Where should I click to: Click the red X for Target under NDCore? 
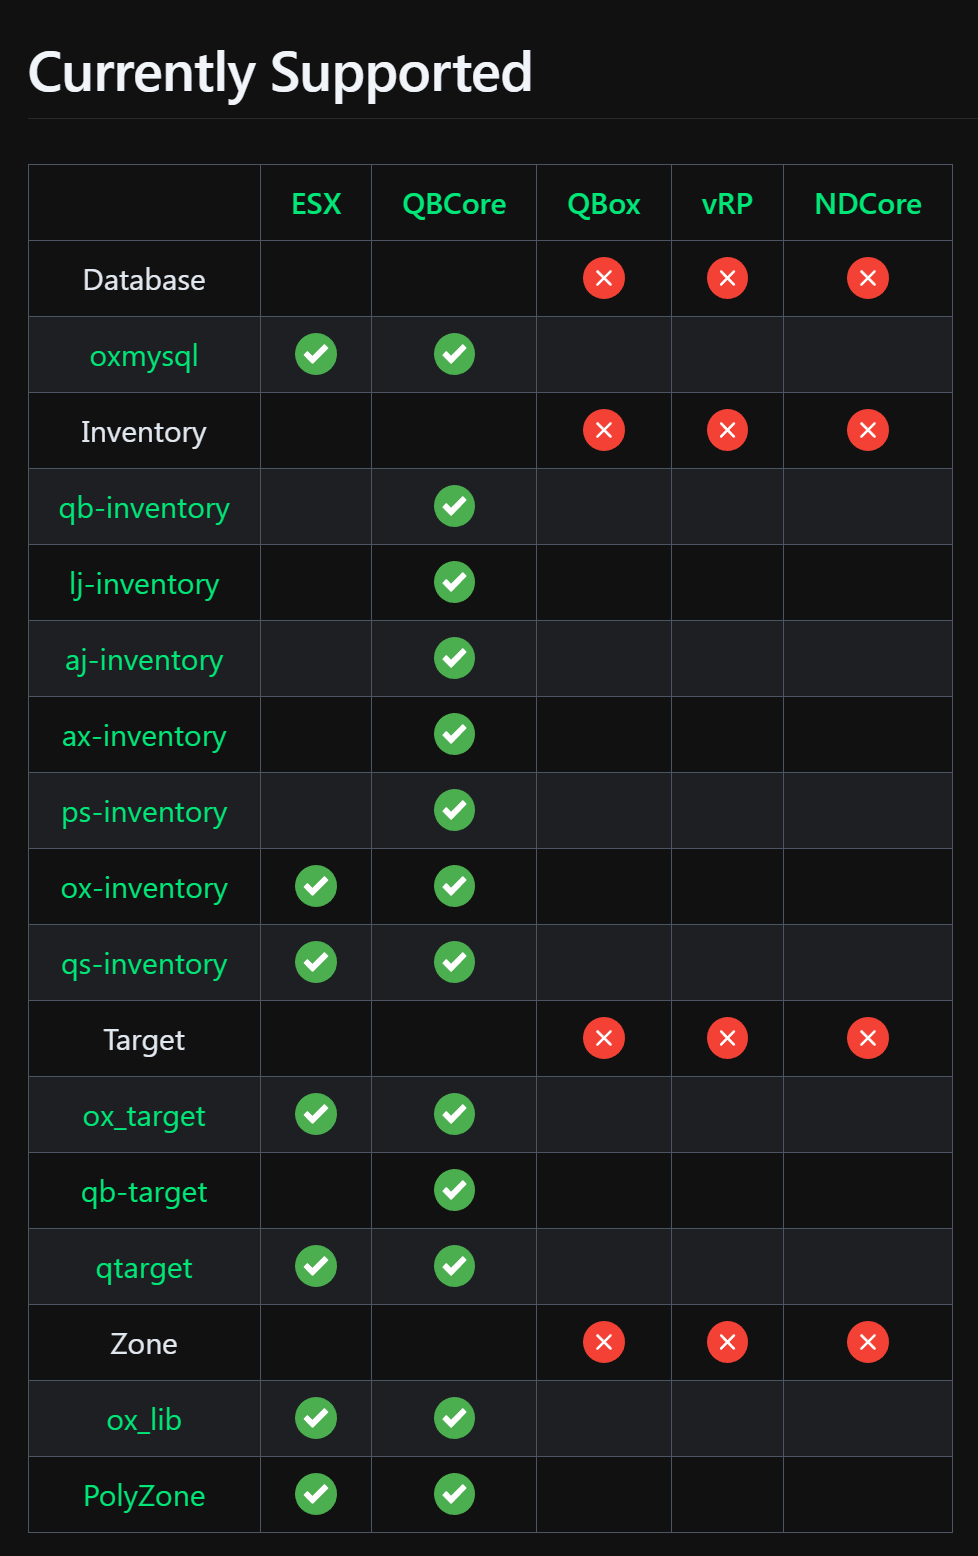(x=867, y=1038)
